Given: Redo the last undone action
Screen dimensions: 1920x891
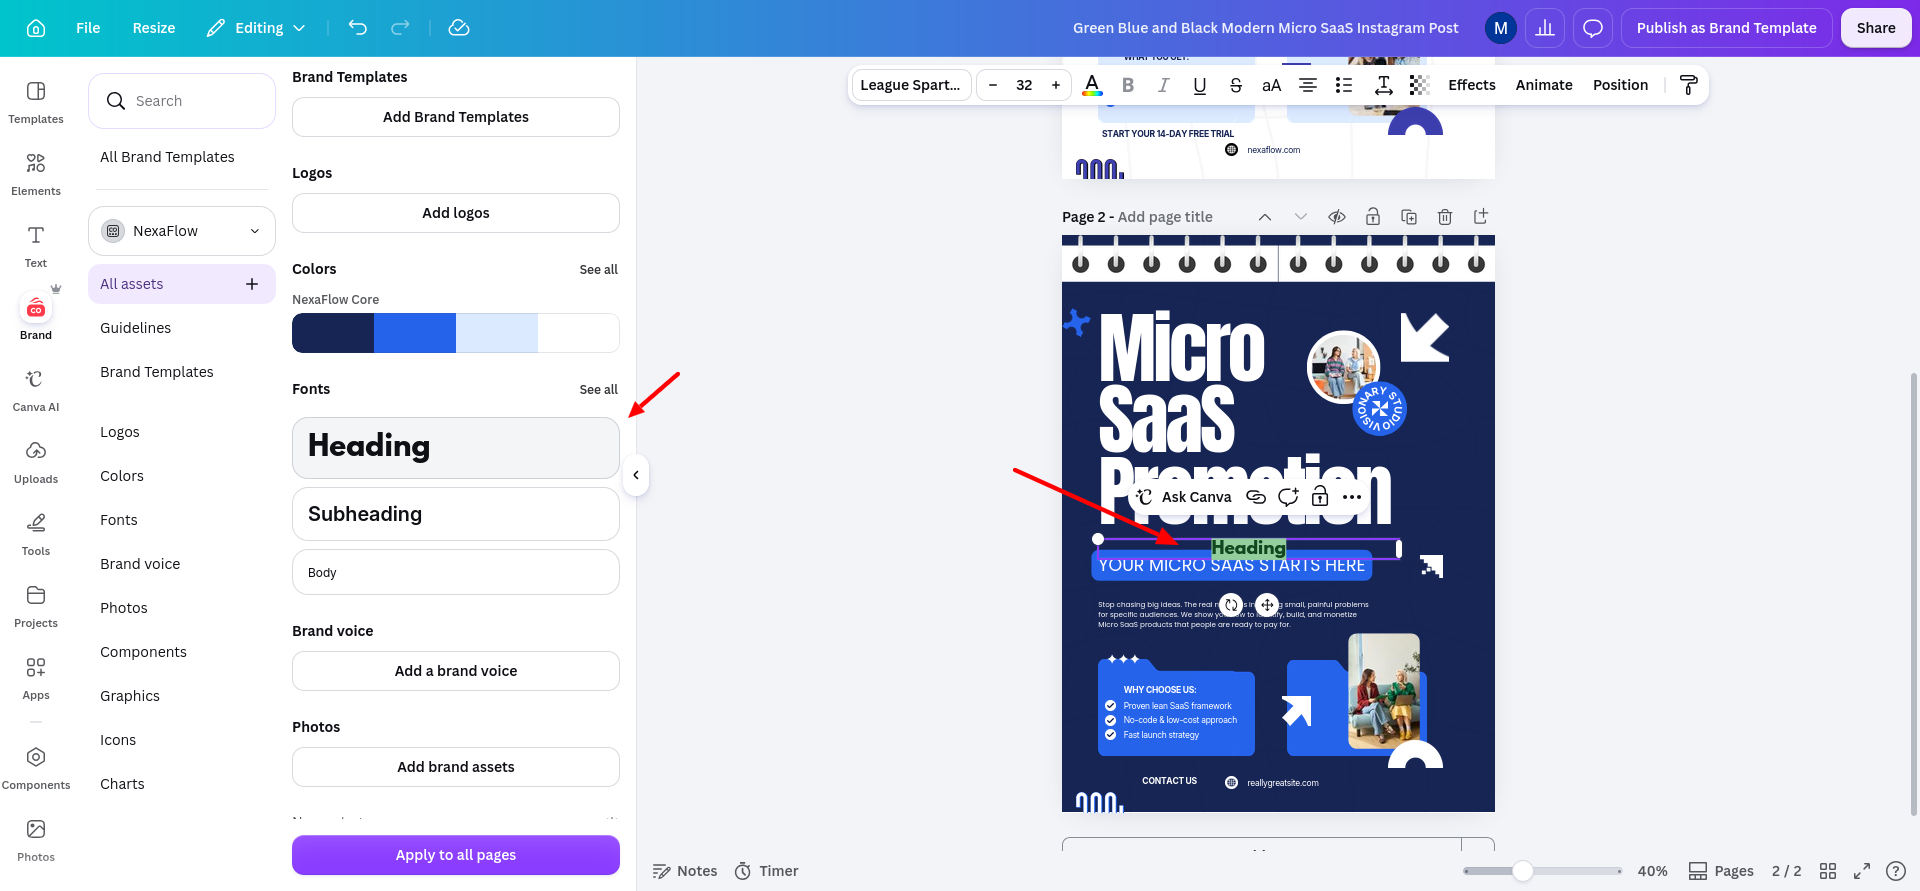Looking at the screenshot, I should pyautogui.click(x=400, y=28).
